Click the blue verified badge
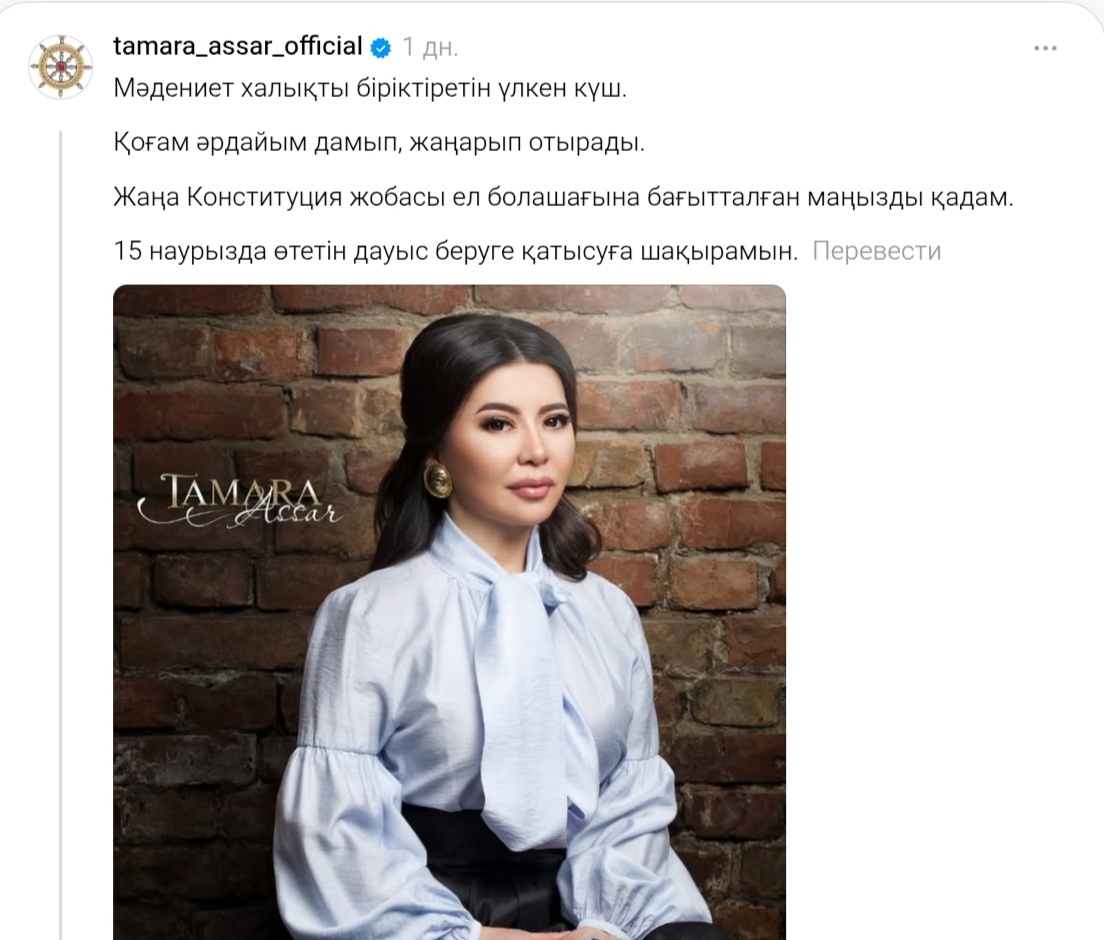 [x=381, y=48]
